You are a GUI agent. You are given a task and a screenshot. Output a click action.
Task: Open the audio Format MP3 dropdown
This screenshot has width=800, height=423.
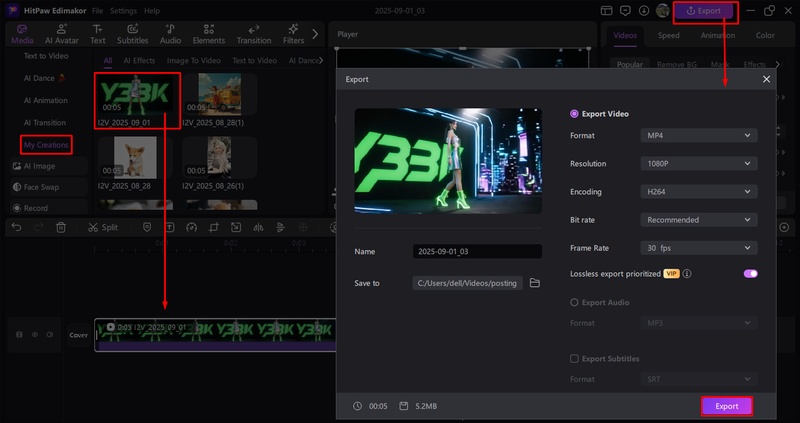699,323
